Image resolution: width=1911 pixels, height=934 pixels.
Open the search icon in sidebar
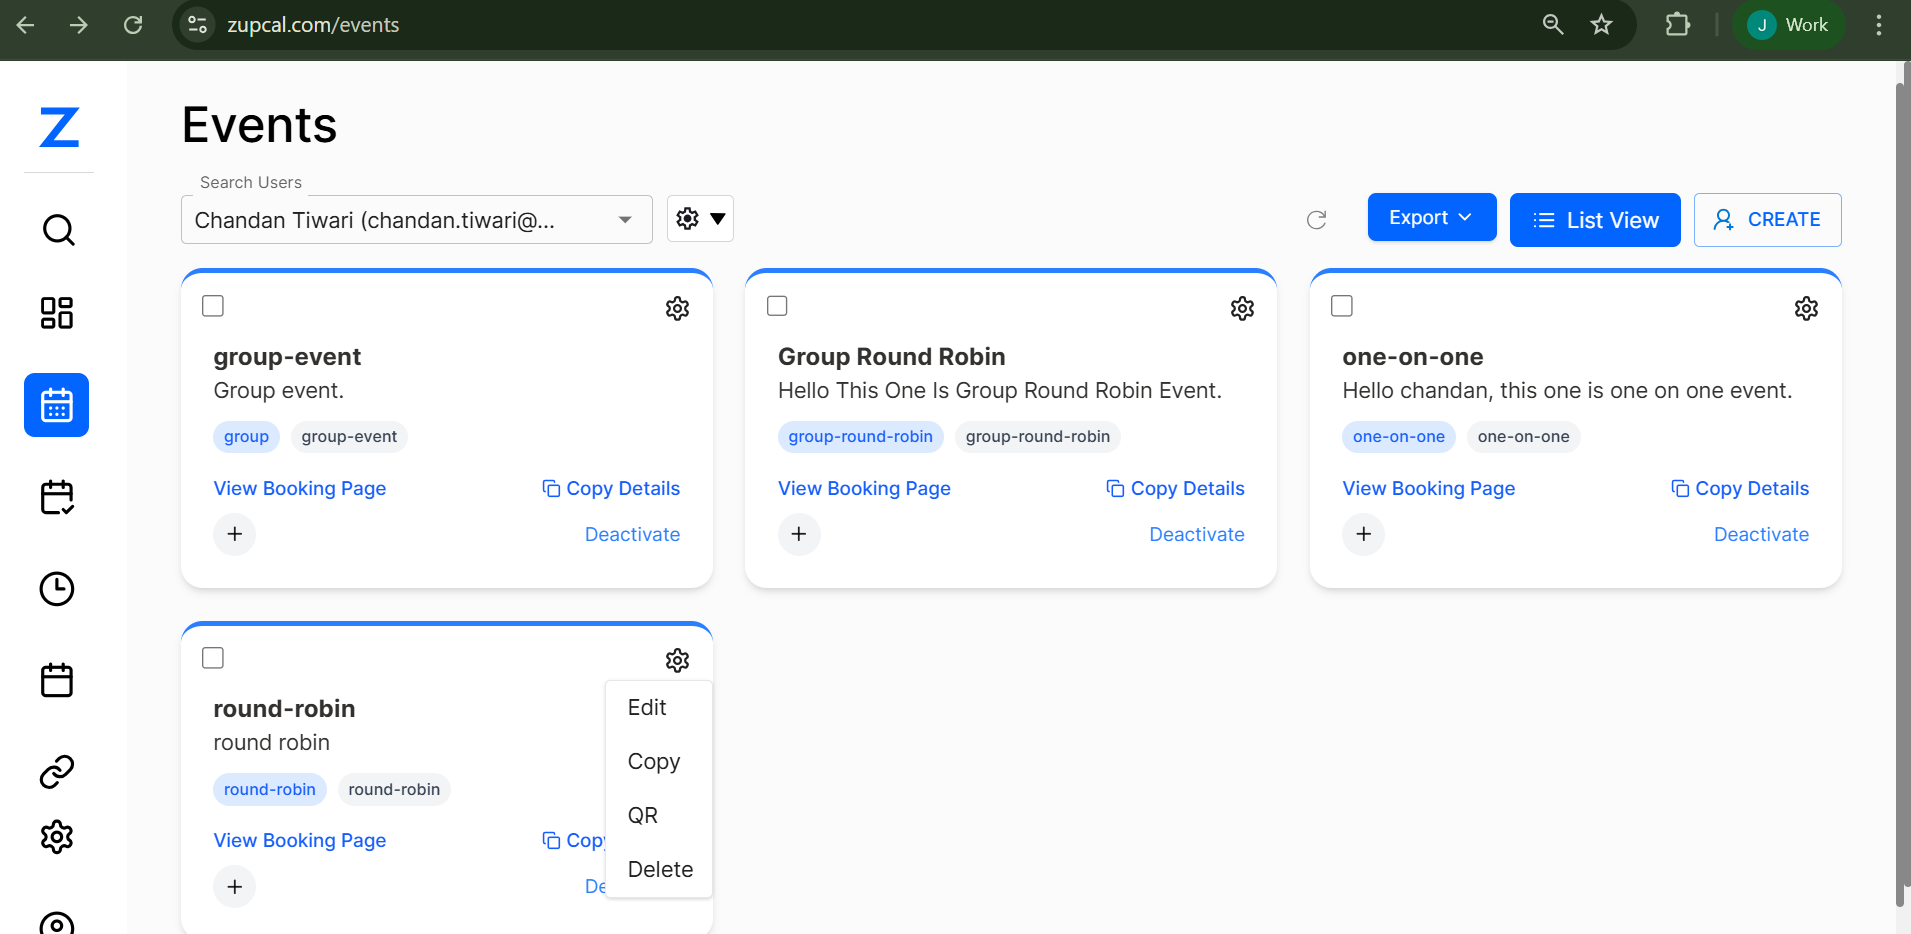58,230
